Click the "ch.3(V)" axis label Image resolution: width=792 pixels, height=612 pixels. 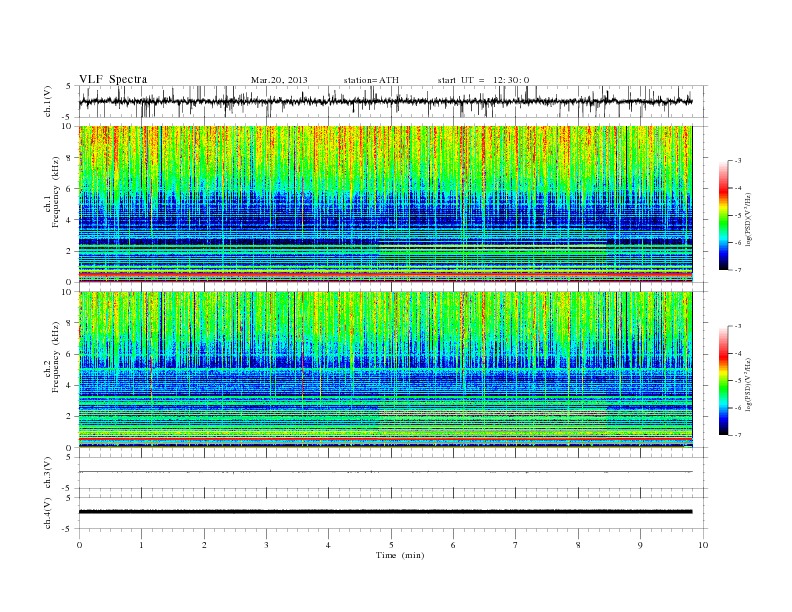(x=48, y=473)
